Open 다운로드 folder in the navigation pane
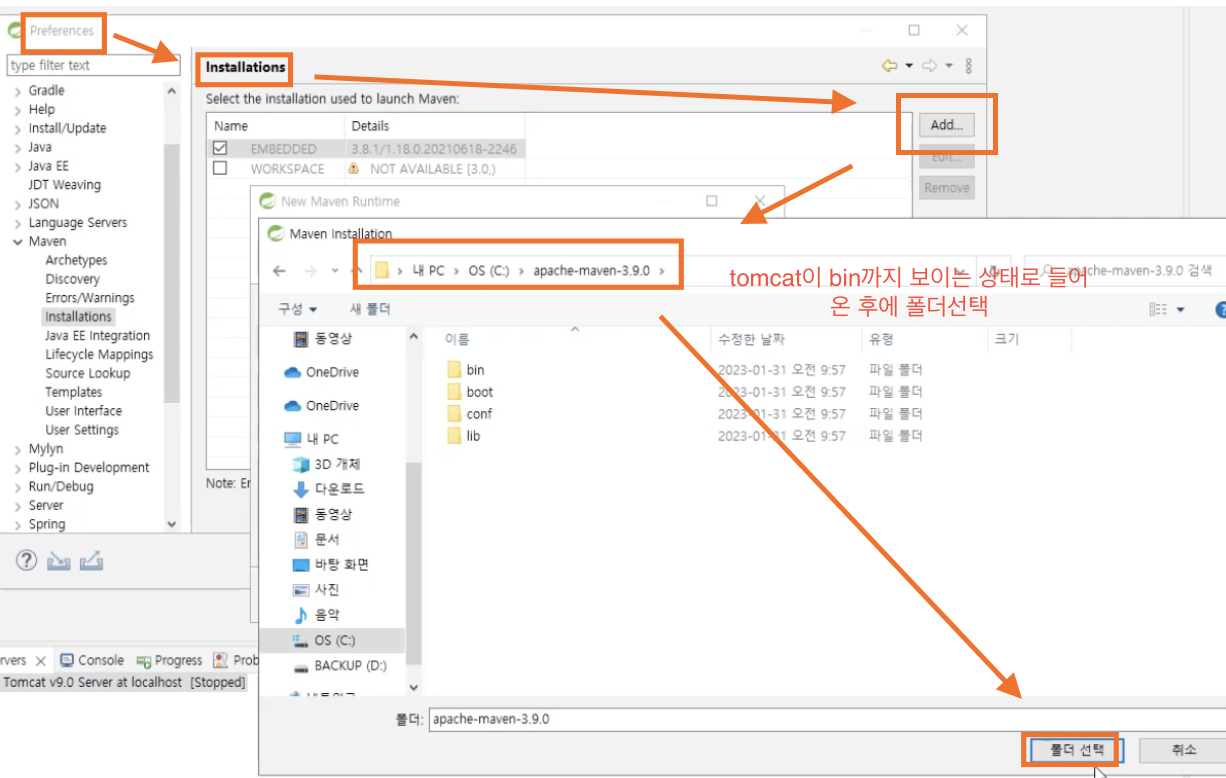This screenshot has width=1226, height=778. (x=328, y=489)
